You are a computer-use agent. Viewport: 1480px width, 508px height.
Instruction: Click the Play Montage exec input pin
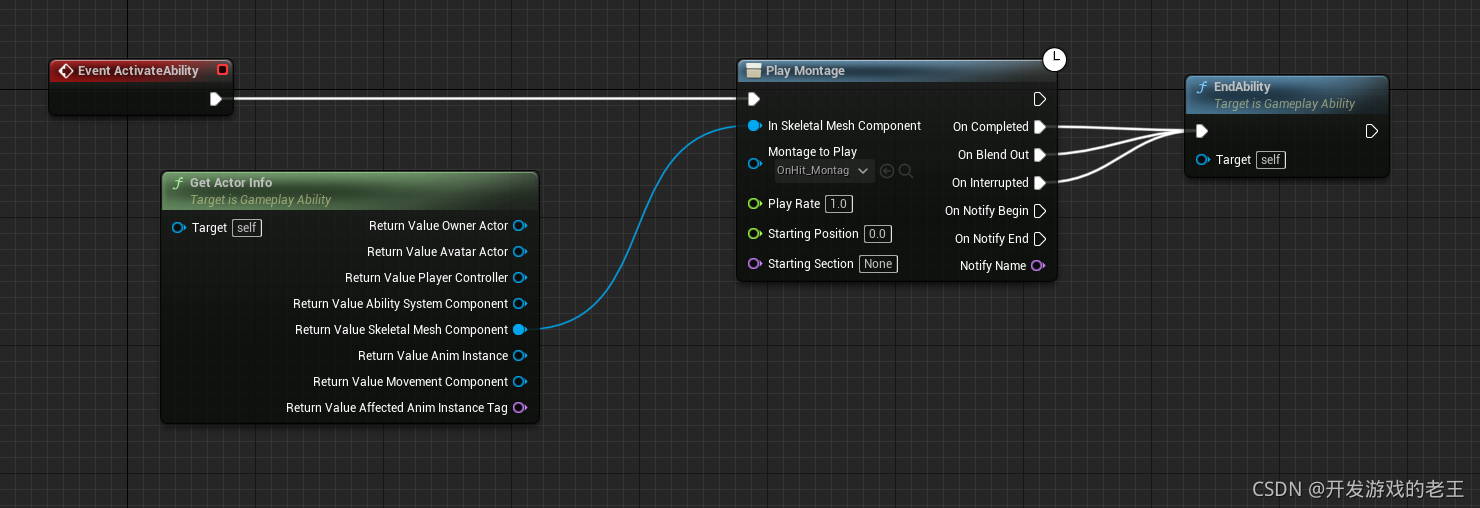point(754,99)
